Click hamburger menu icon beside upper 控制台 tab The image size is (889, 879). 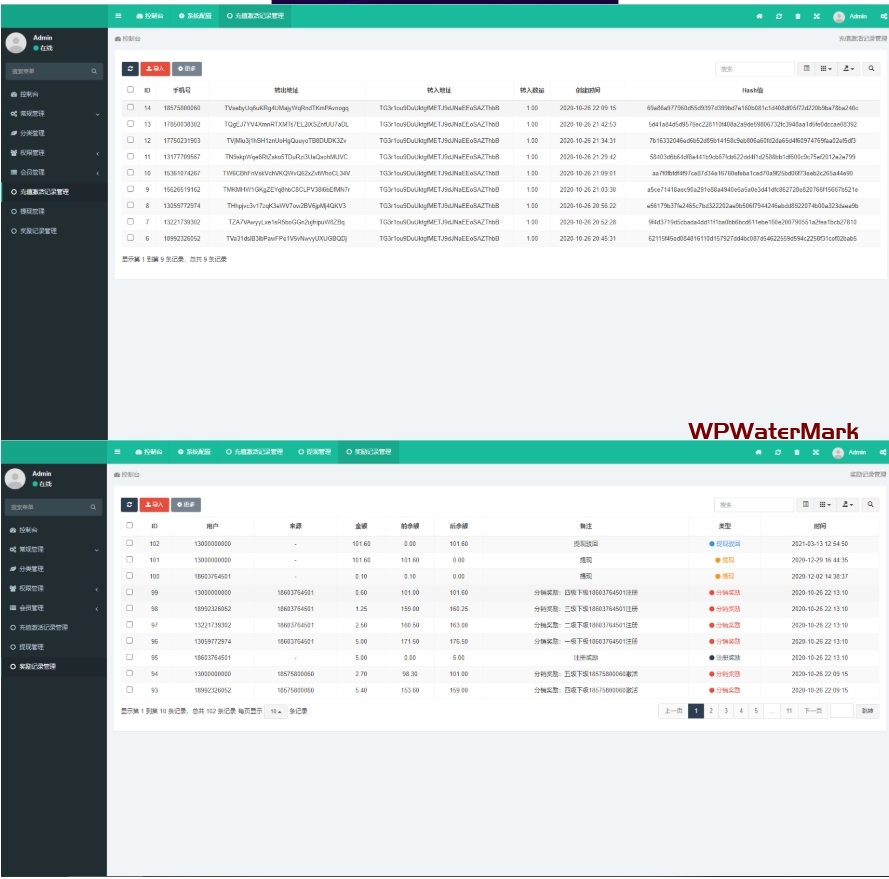point(118,16)
